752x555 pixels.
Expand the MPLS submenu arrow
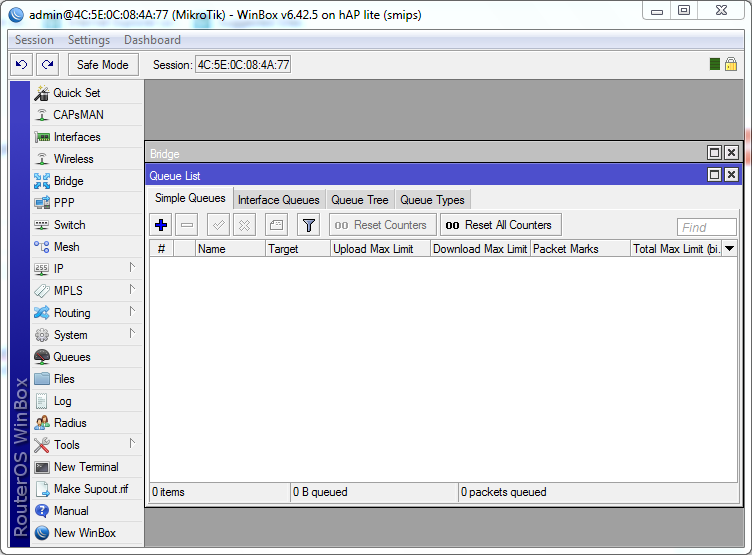132,289
